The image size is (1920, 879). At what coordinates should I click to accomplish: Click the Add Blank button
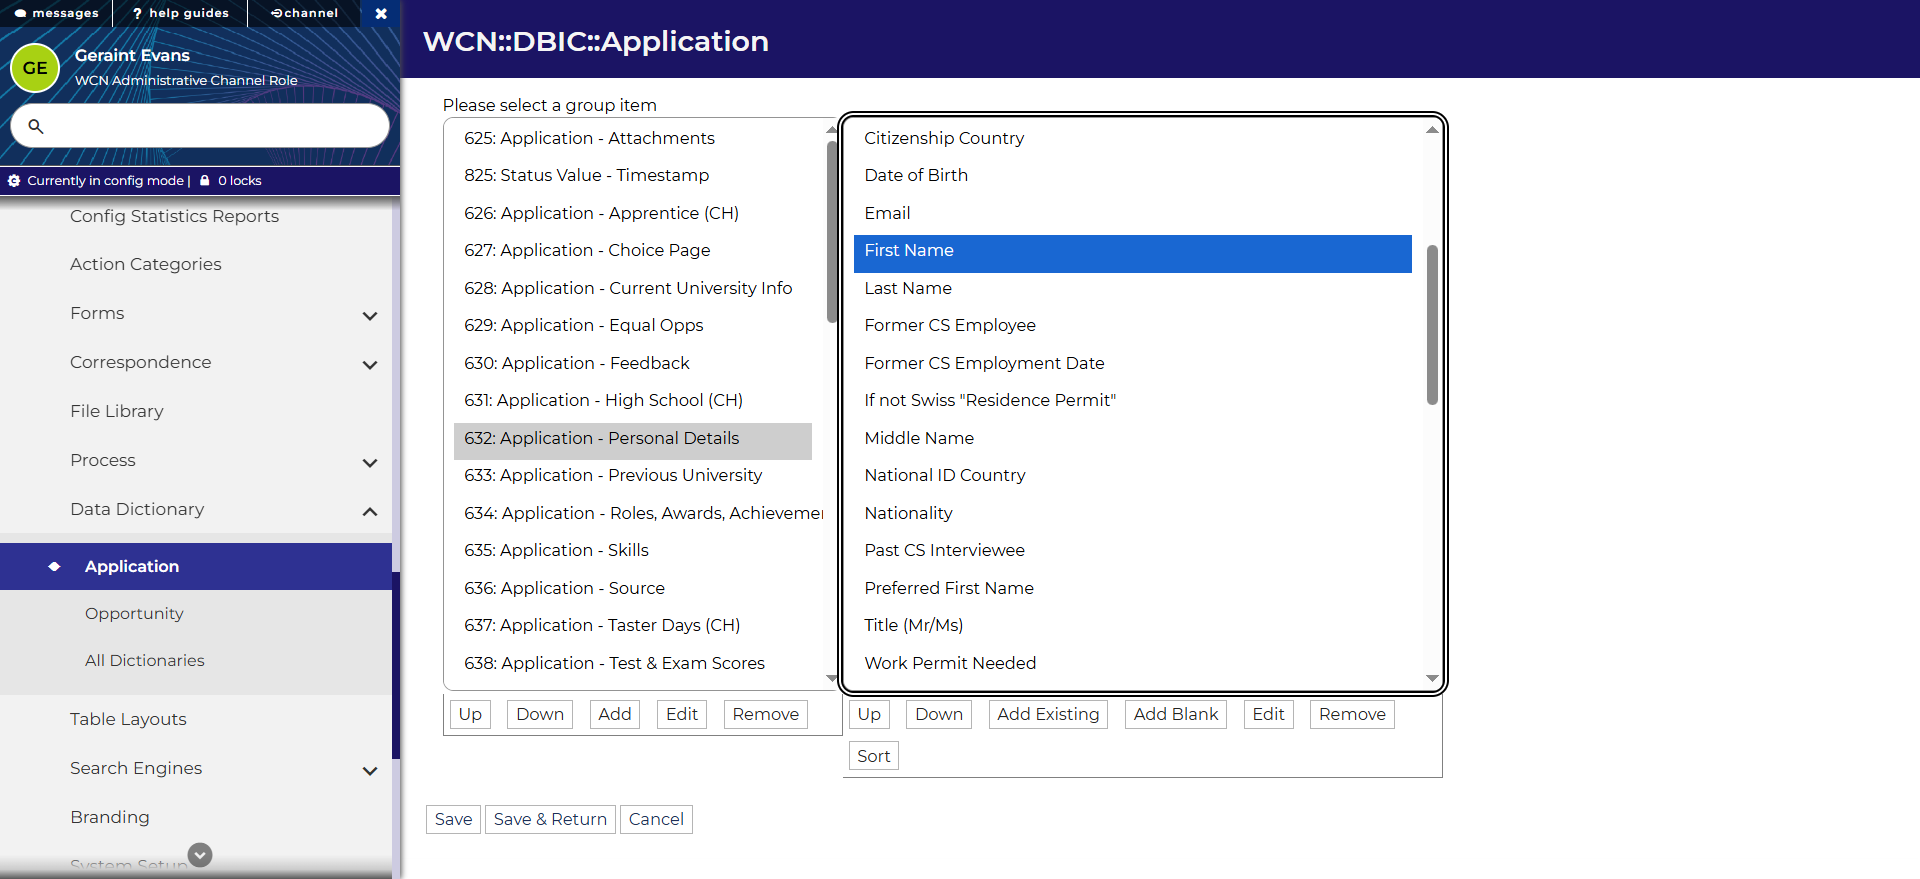point(1176,714)
